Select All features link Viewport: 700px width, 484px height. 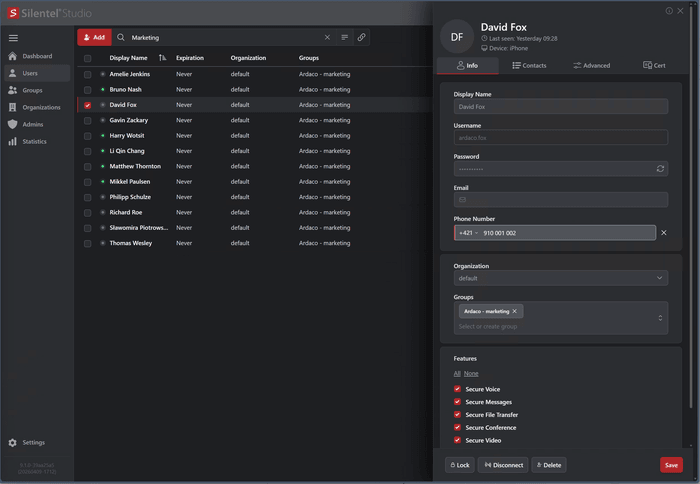pyautogui.click(x=457, y=373)
